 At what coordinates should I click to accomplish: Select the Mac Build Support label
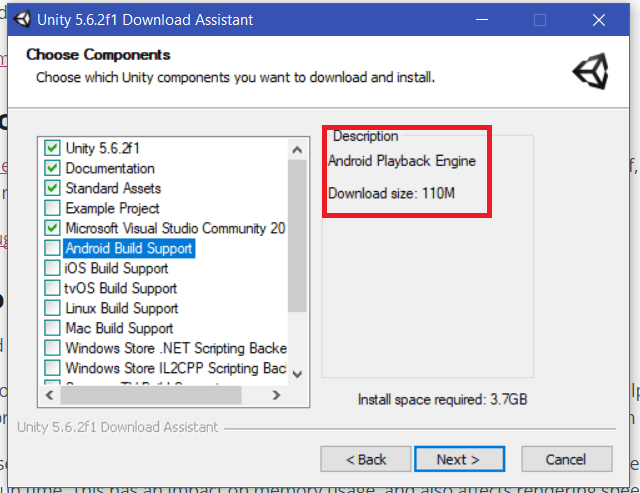pos(119,328)
